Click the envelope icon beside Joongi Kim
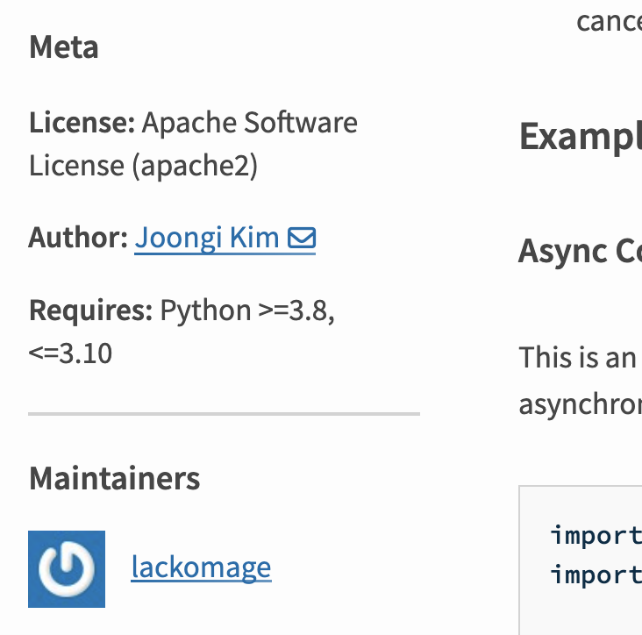Viewport: 642px width, 635px height. (x=301, y=238)
